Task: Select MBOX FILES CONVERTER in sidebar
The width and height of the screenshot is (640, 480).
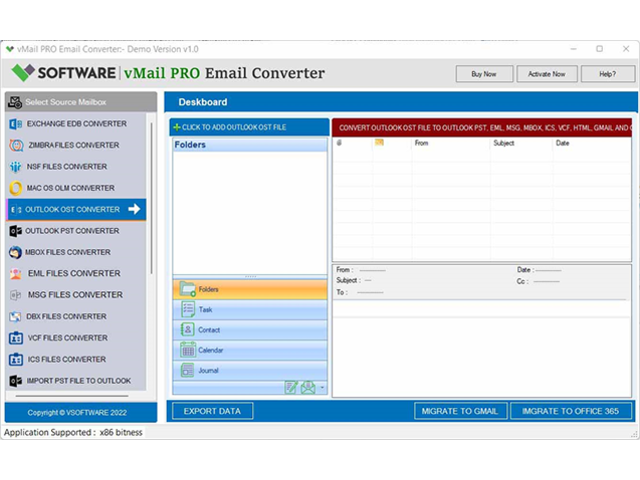Action: tap(76, 252)
